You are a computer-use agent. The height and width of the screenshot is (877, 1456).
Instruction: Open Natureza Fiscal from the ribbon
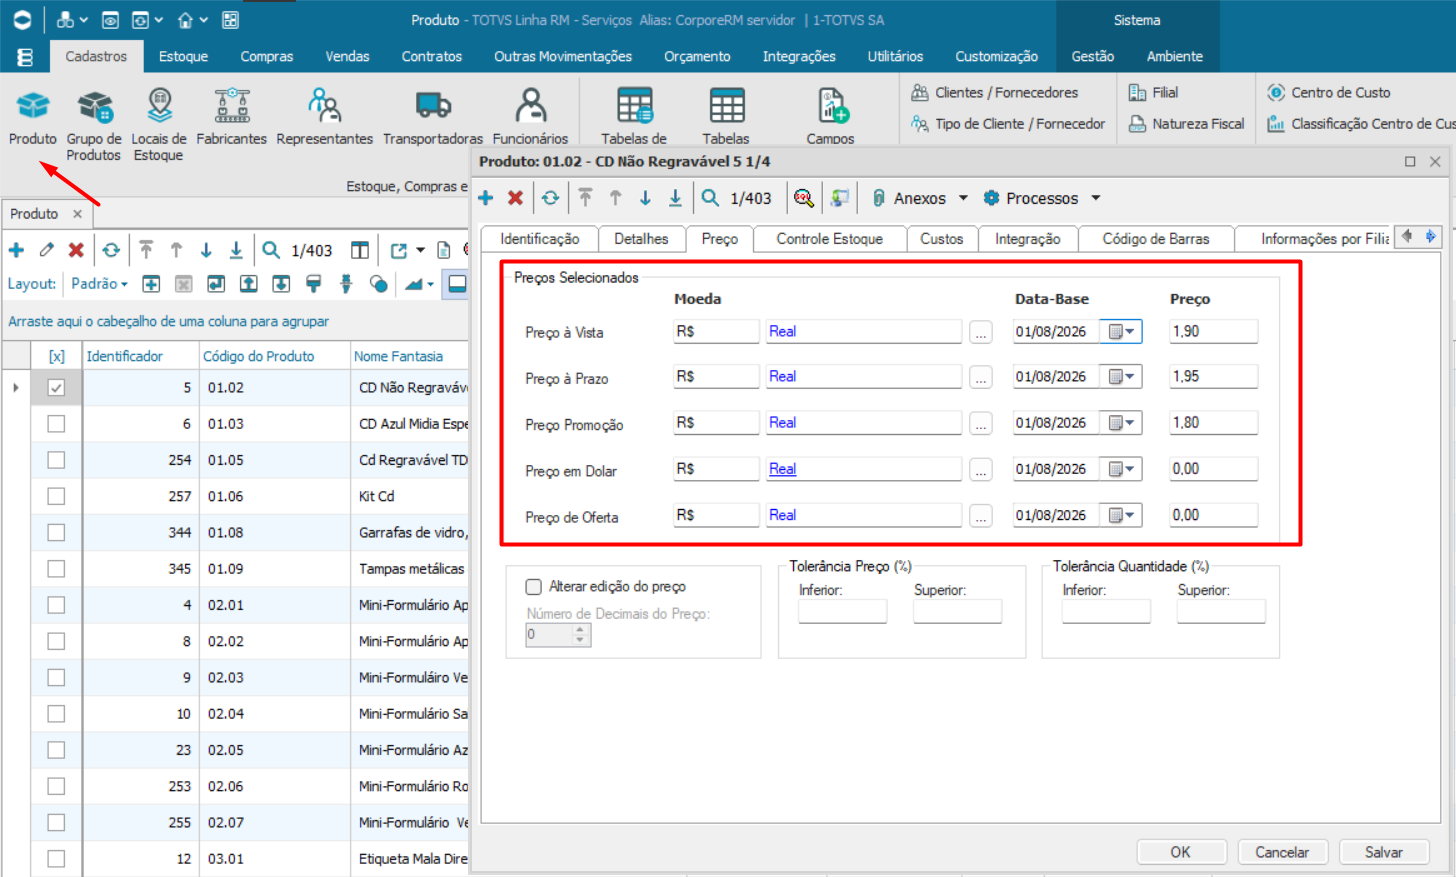tap(1187, 124)
